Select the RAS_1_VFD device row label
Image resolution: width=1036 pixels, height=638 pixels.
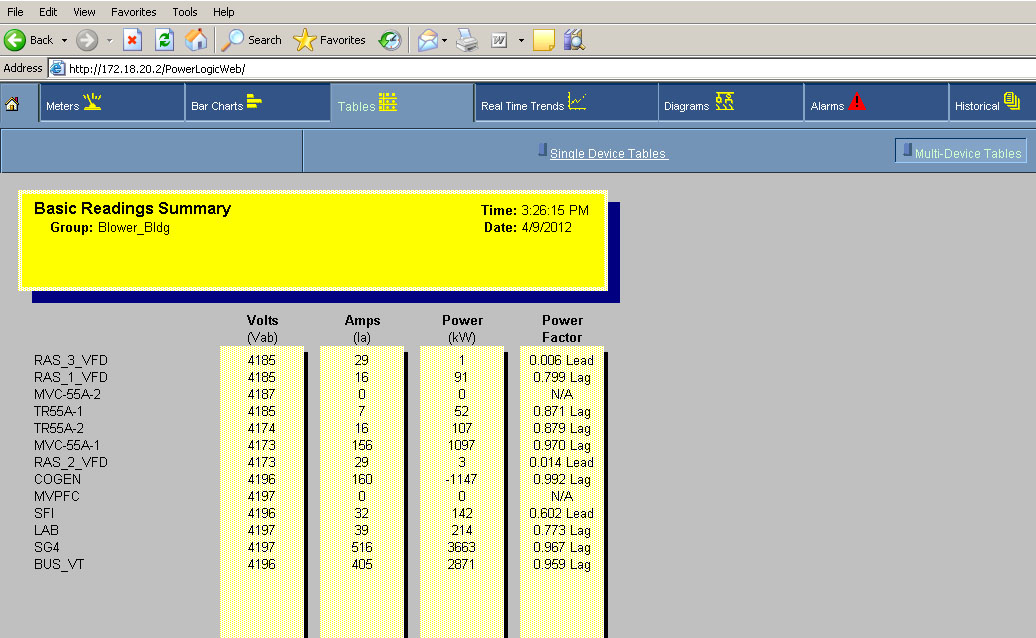coord(71,378)
